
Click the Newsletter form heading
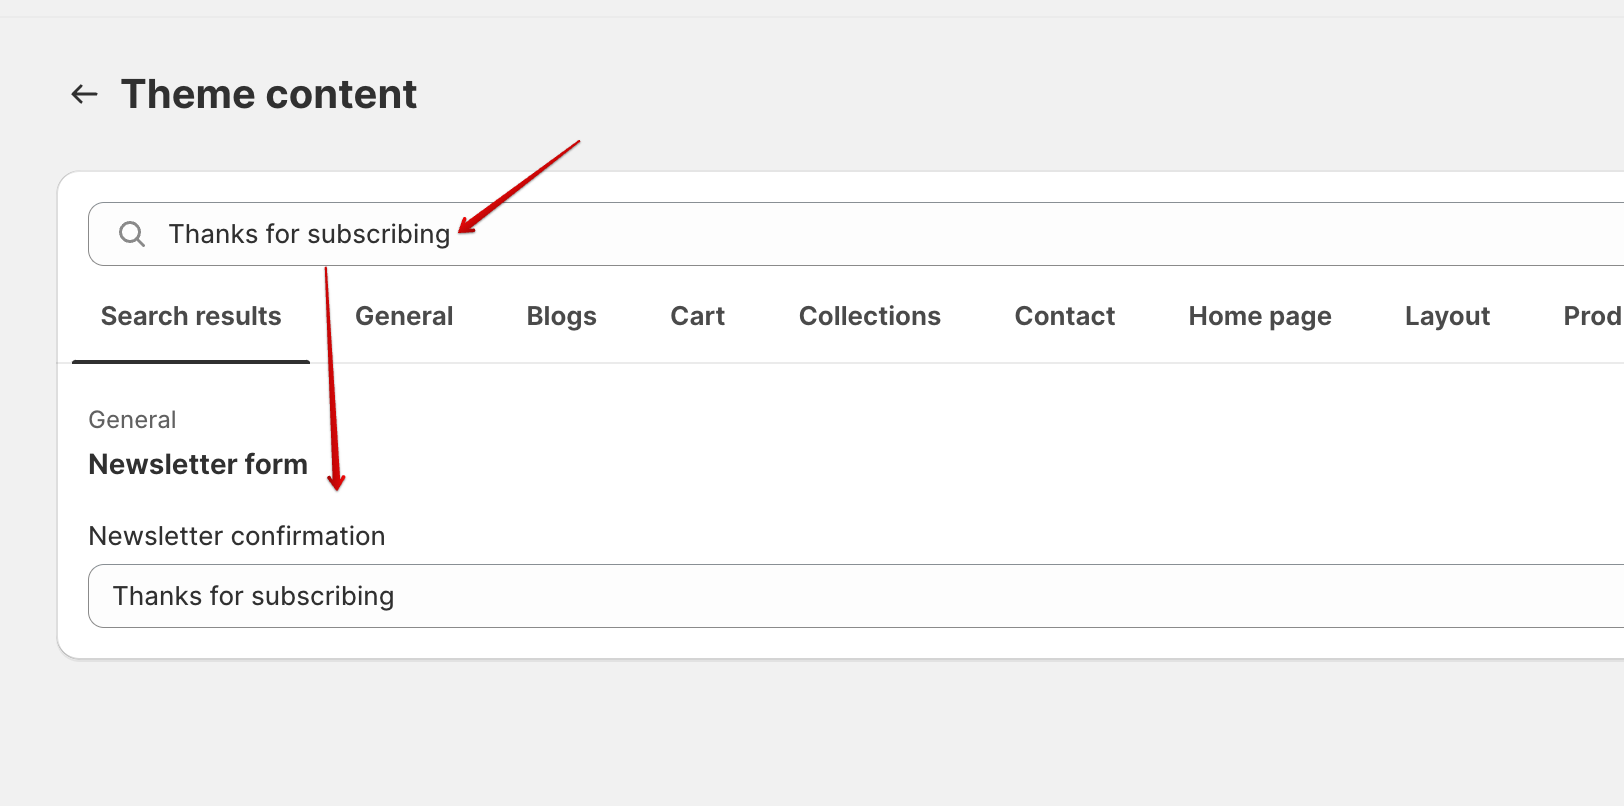198,464
